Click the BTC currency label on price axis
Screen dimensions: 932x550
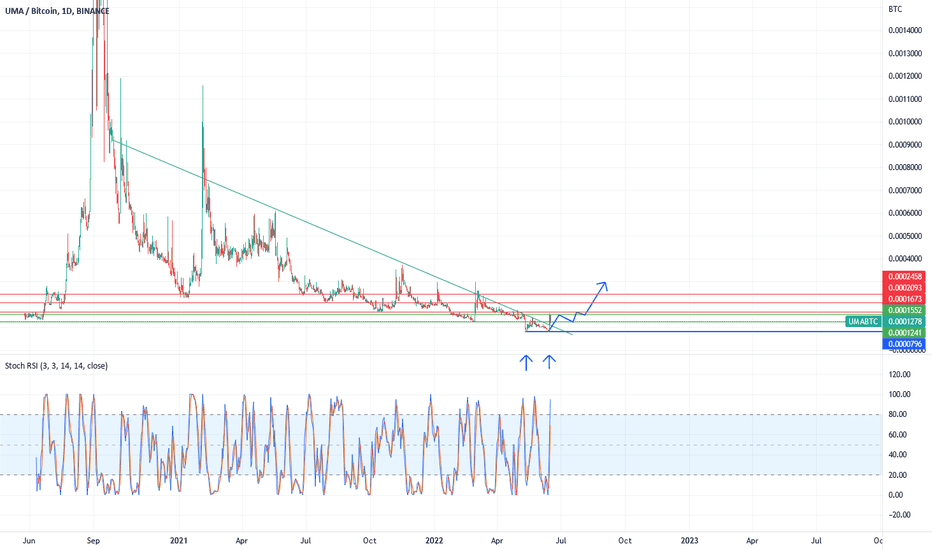point(895,9)
